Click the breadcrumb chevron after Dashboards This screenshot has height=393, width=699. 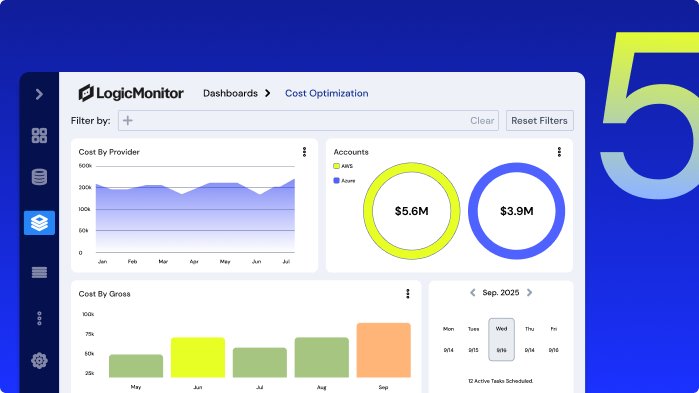point(267,93)
